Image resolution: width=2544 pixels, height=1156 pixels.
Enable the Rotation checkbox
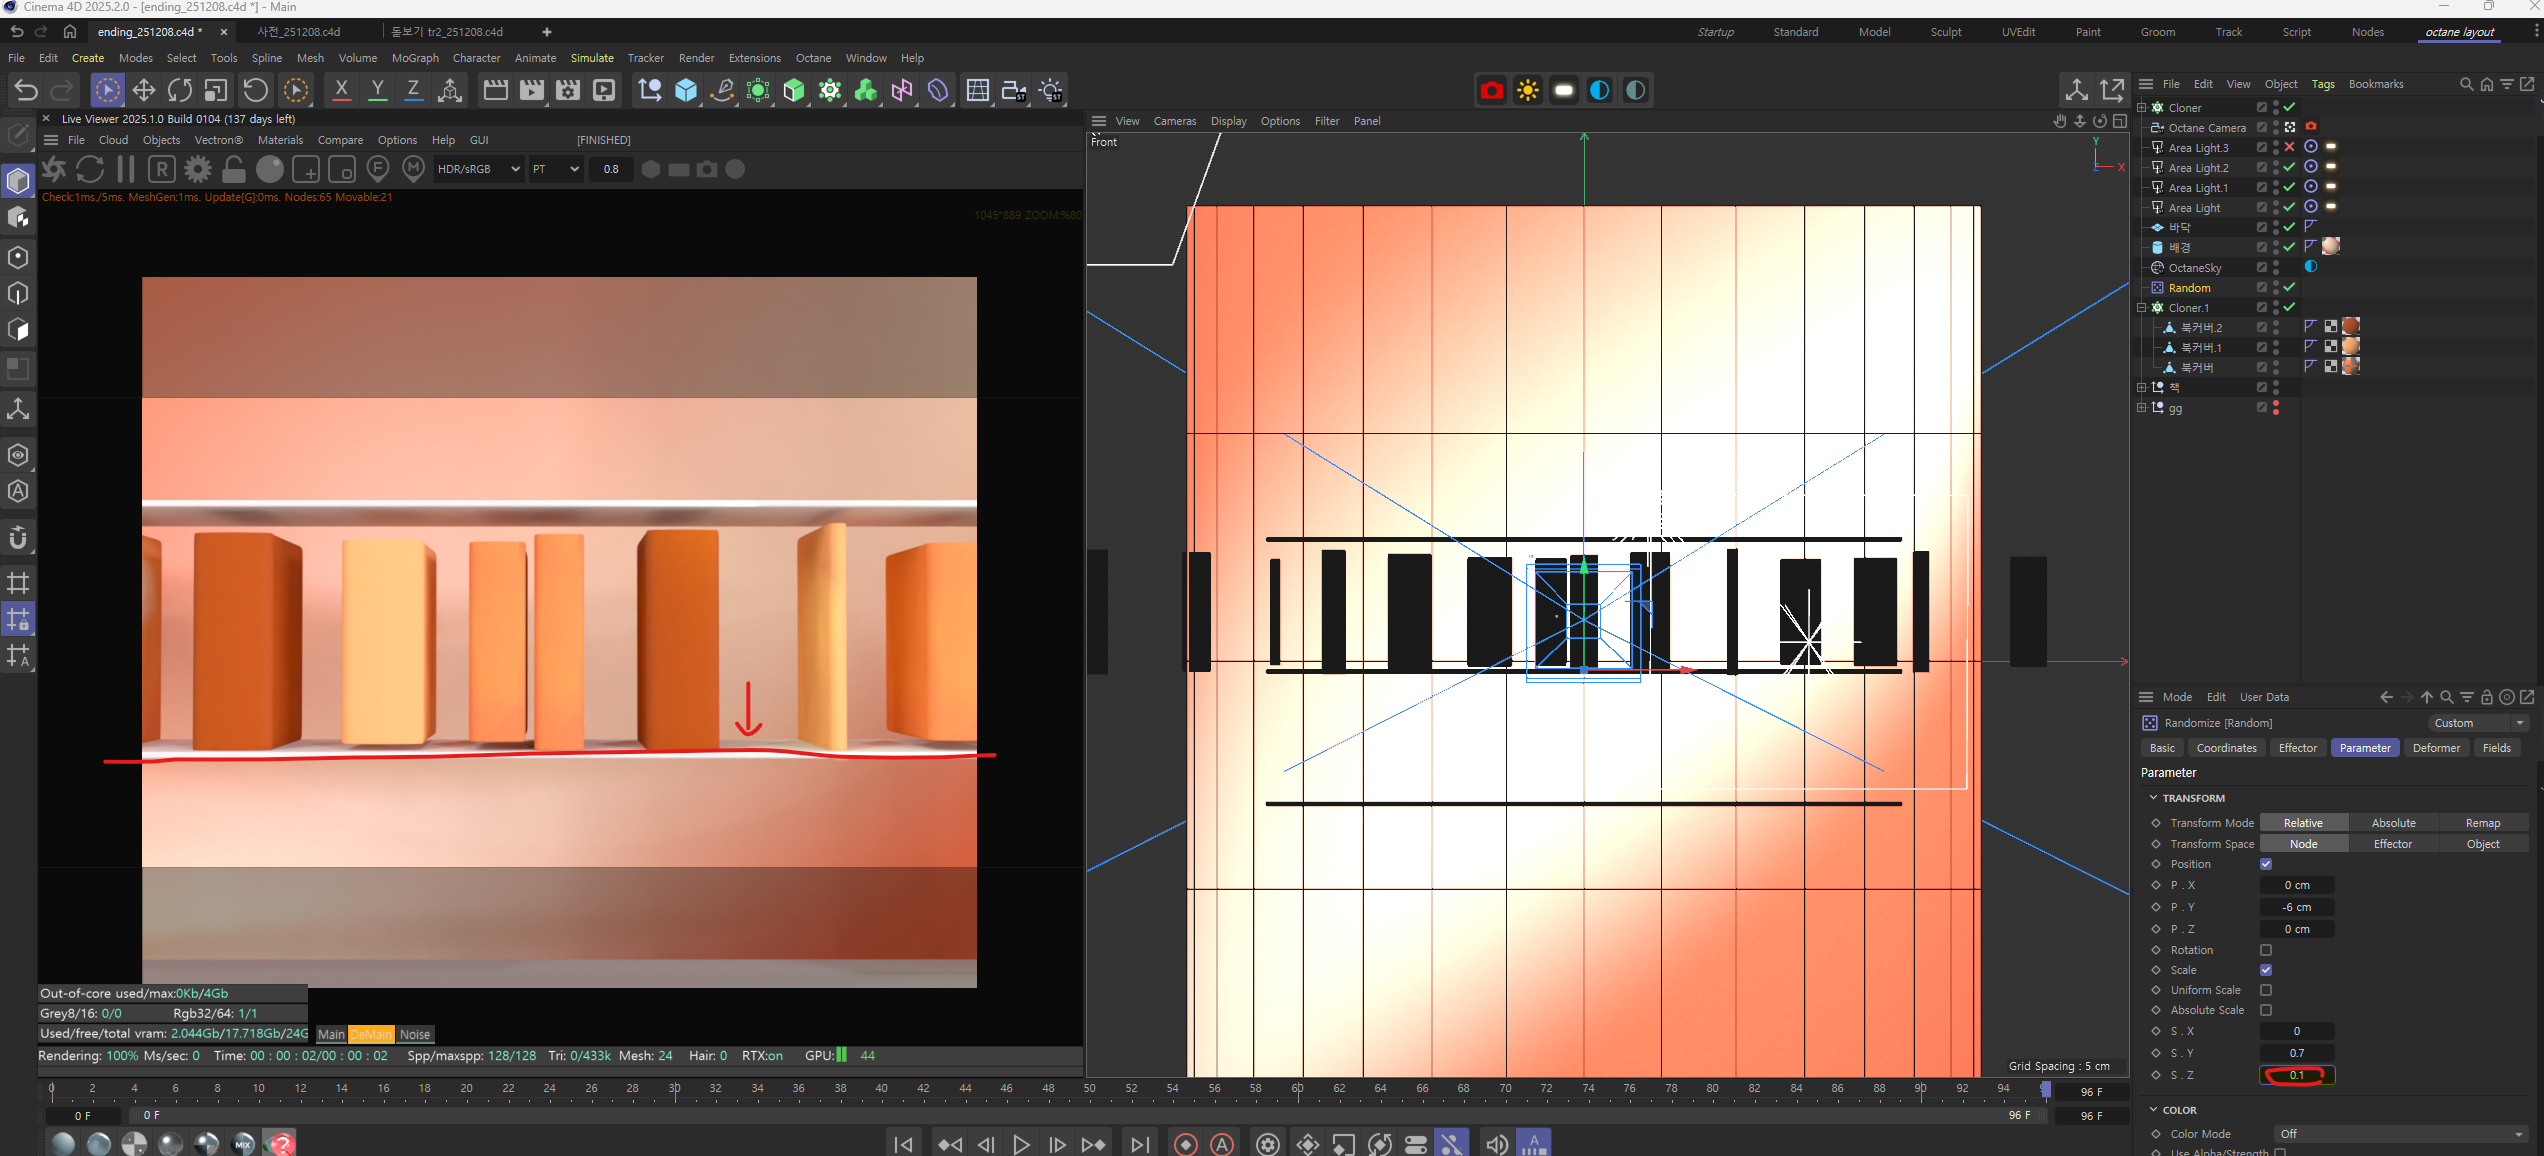(x=2266, y=950)
